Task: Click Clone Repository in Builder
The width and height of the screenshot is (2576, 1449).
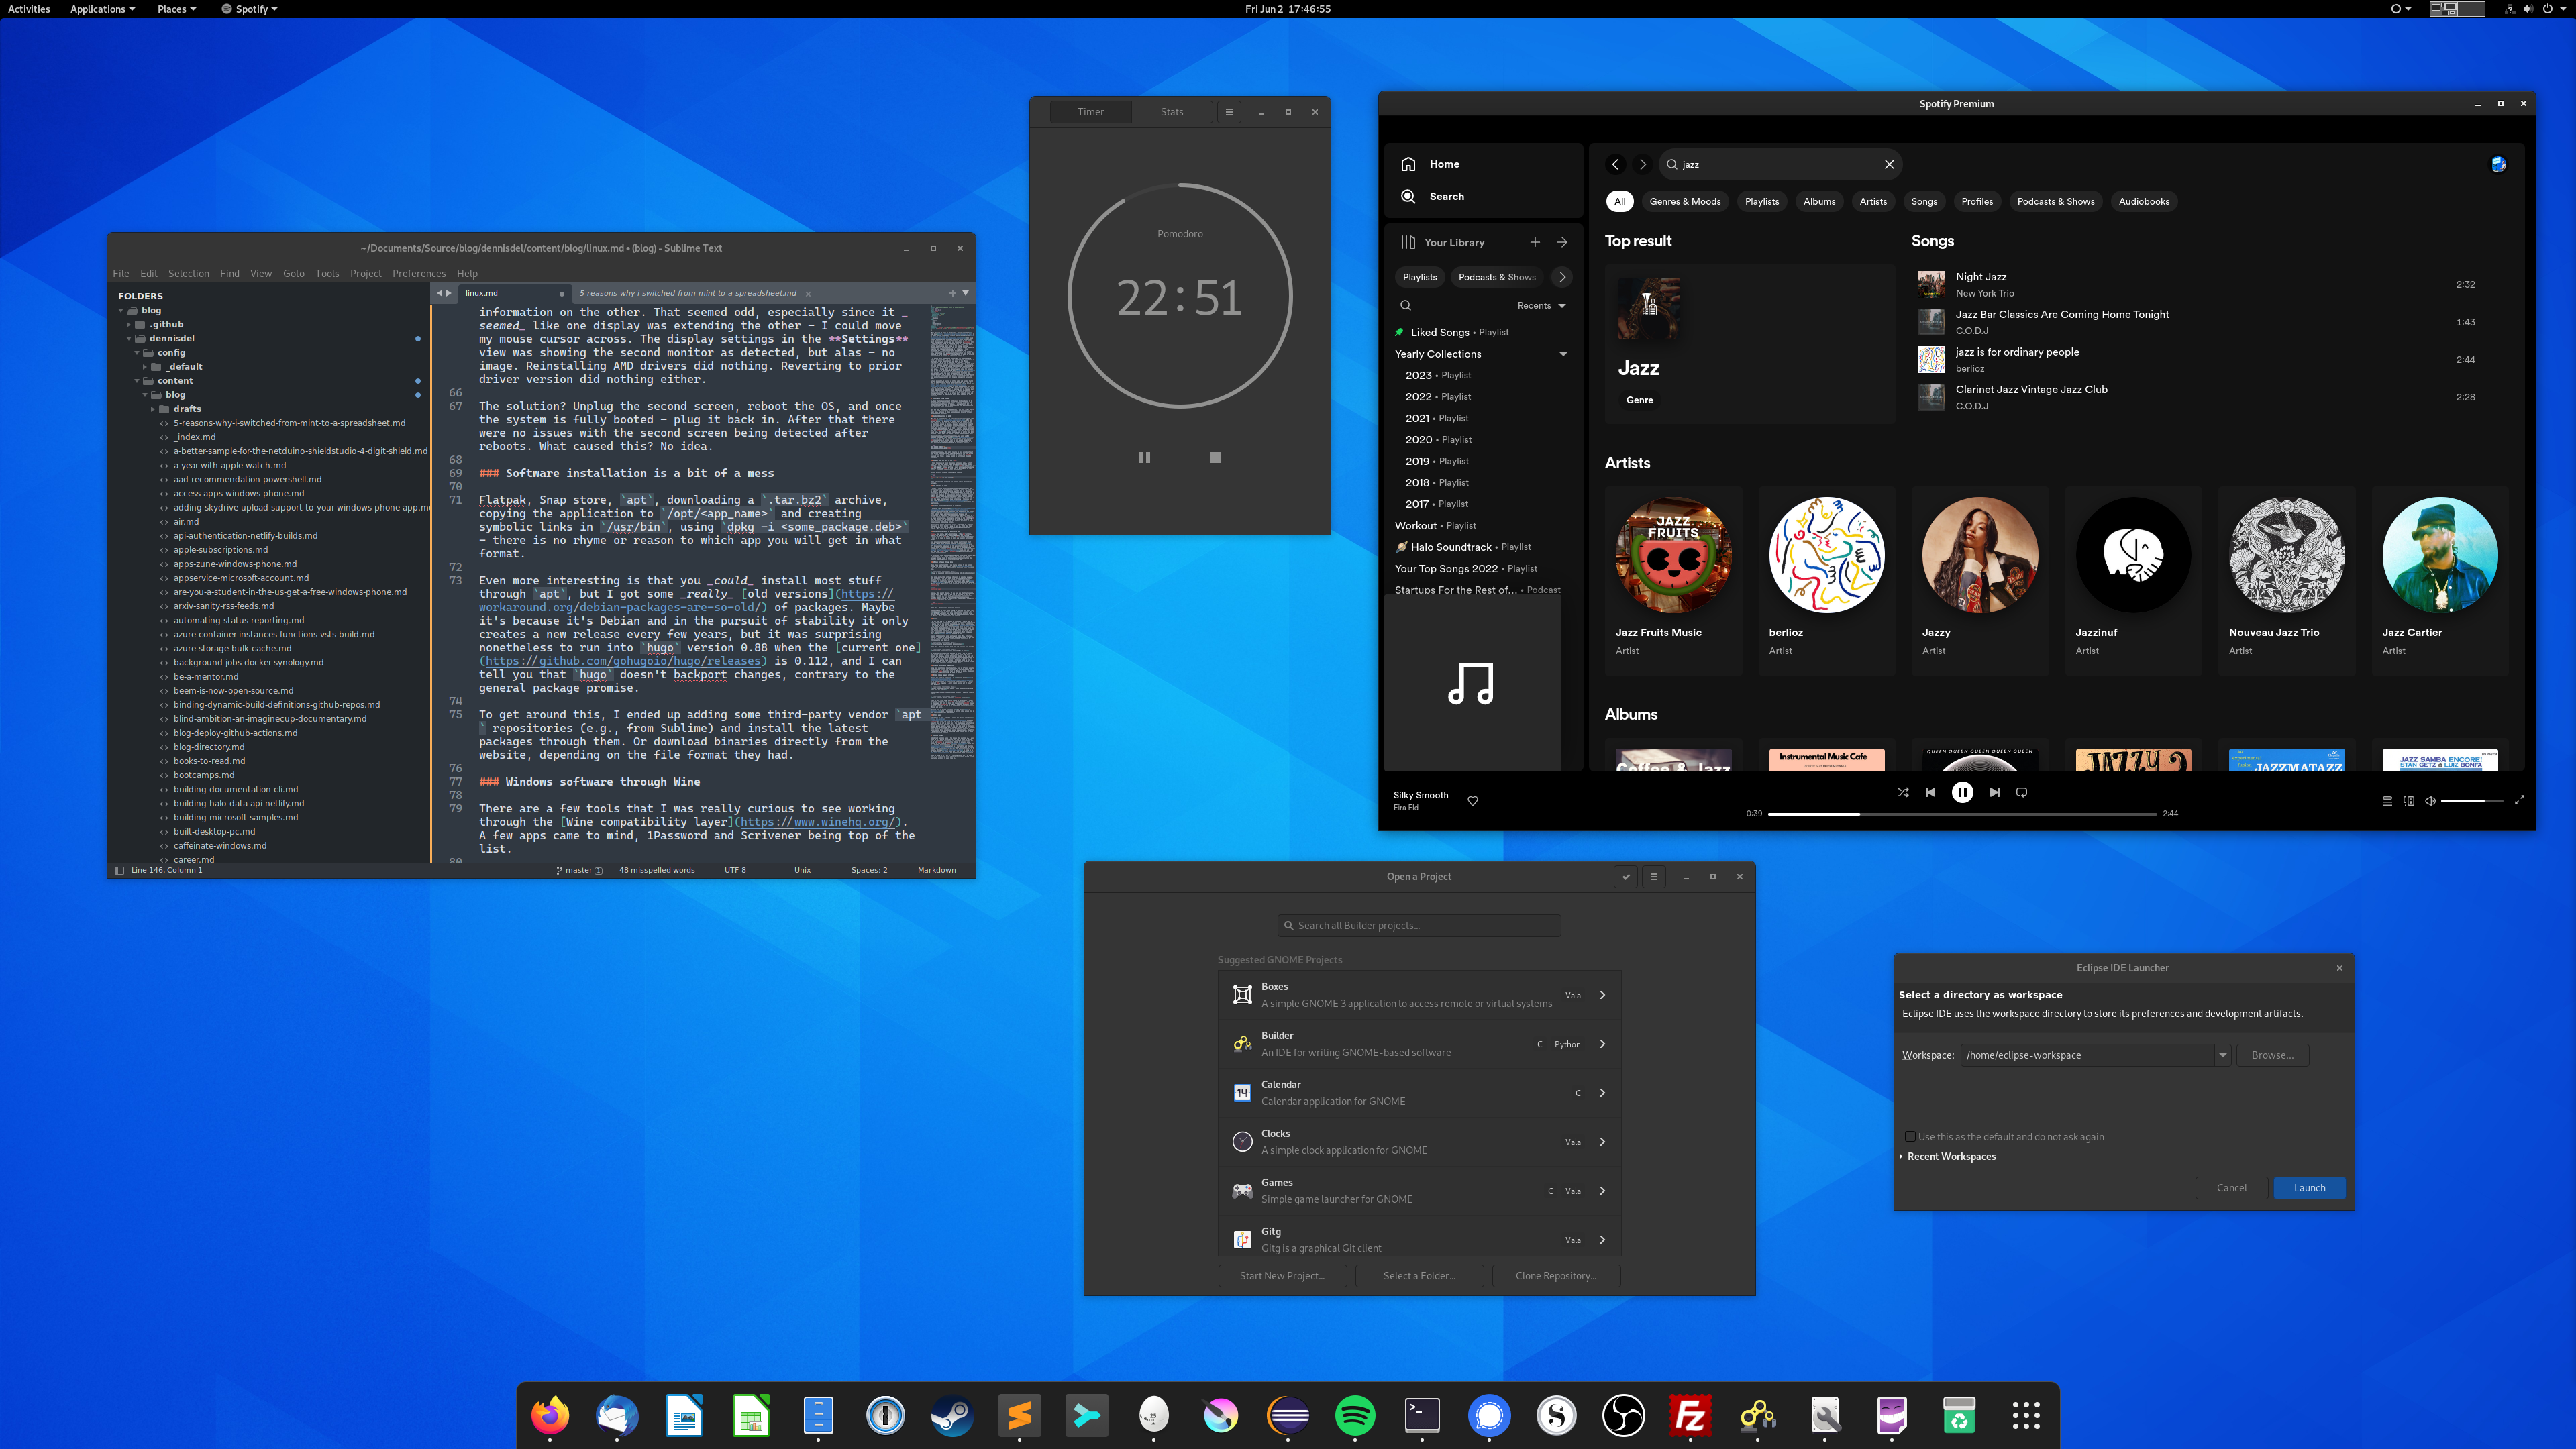Action: click(x=1555, y=1276)
